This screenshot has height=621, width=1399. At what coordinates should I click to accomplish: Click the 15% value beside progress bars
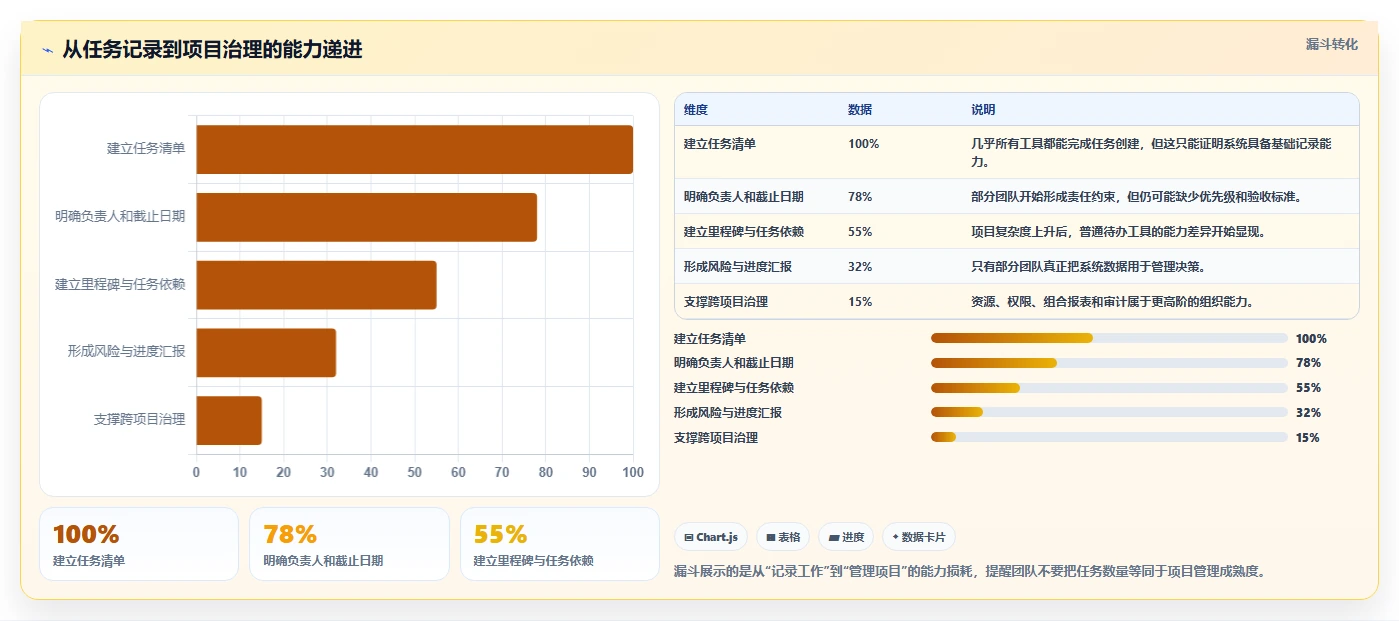(x=1308, y=437)
